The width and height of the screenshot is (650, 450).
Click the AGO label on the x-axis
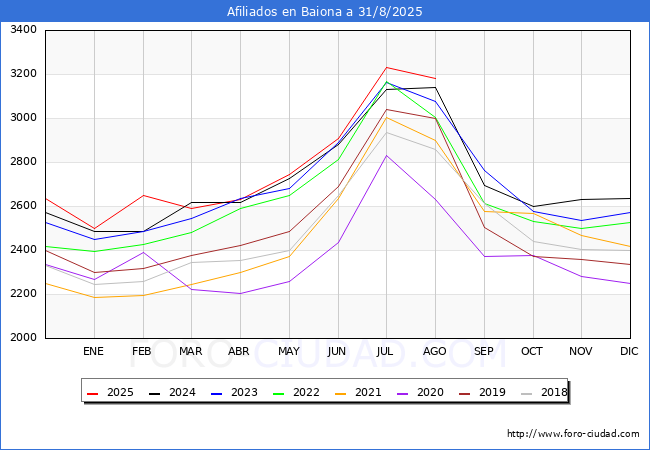tap(435, 351)
